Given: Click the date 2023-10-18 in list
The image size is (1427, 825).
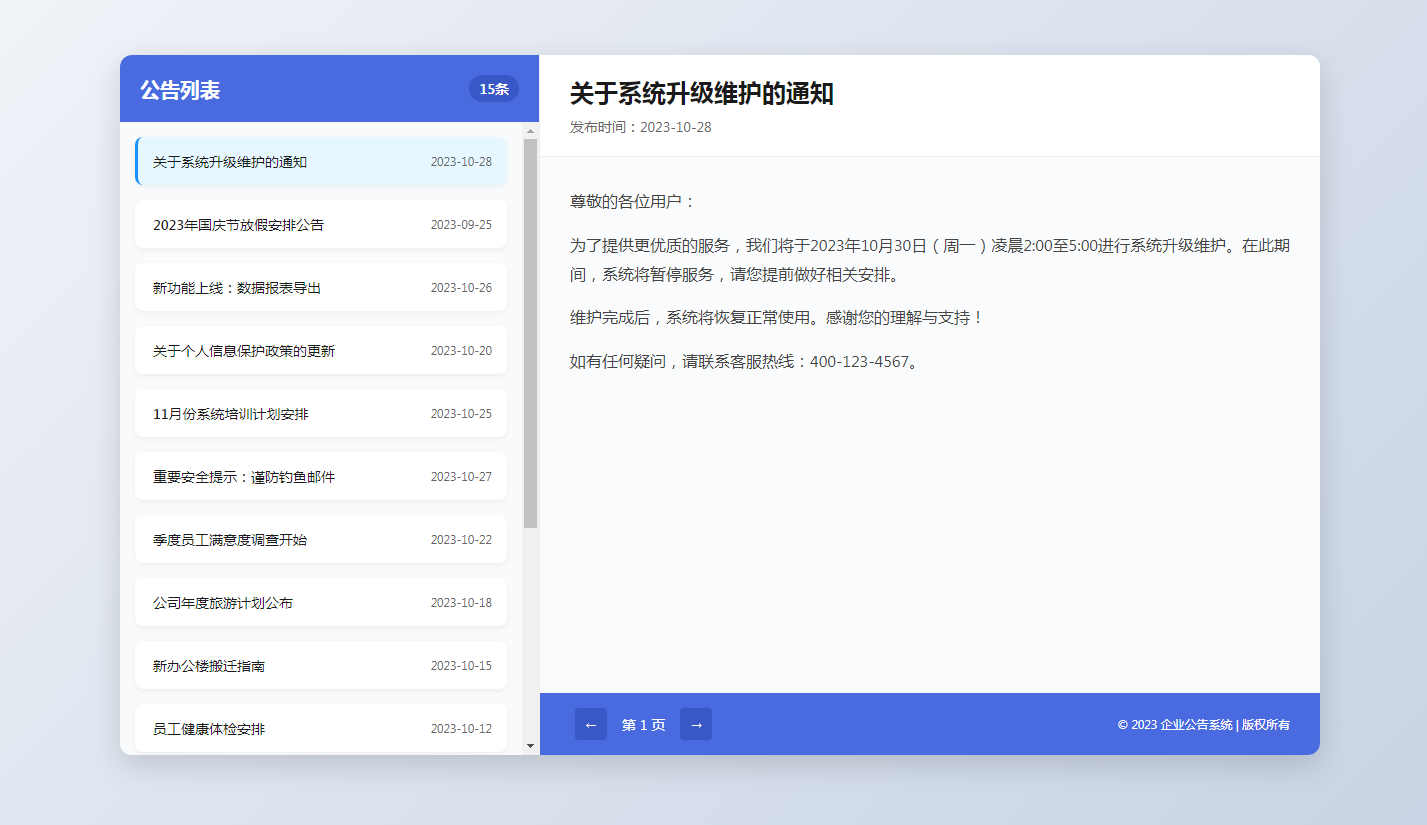Looking at the screenshot, I should click(461, 602).
